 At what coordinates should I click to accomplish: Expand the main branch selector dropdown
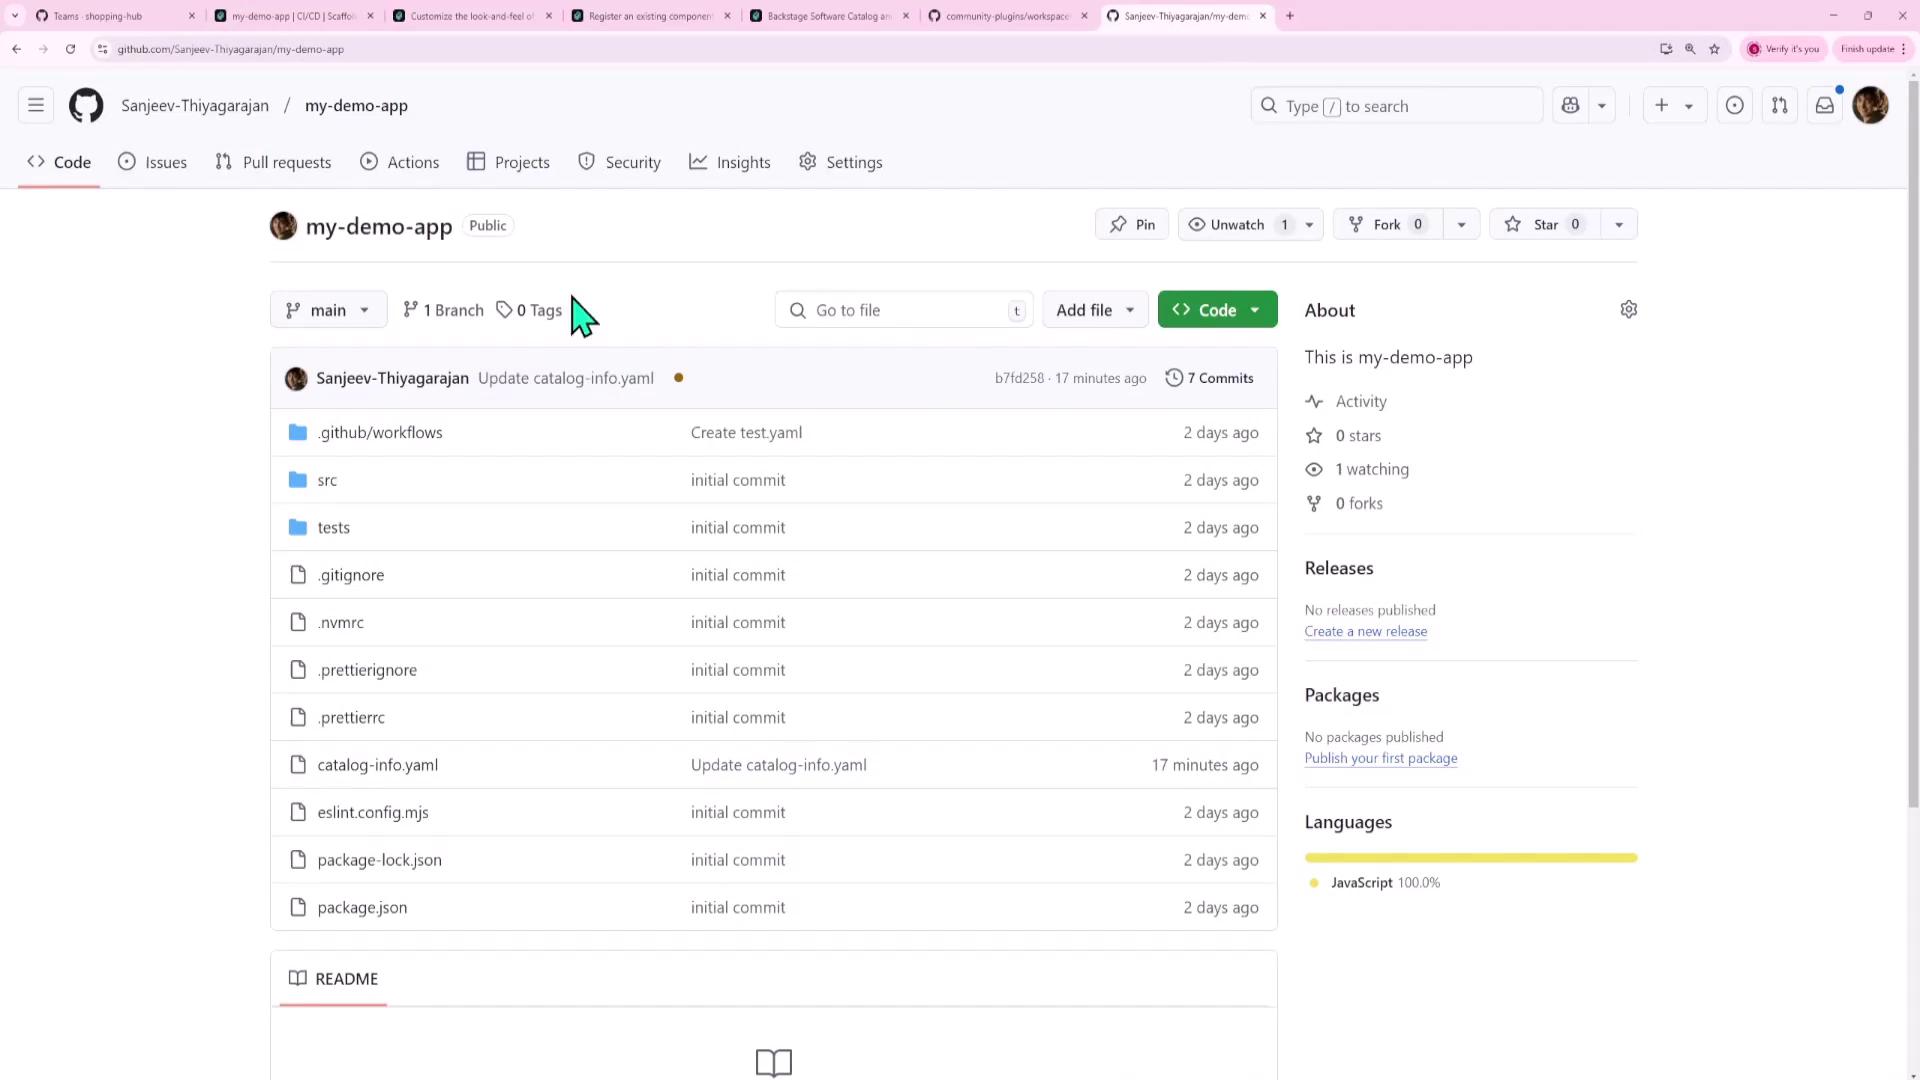click(x=328, y=310)
